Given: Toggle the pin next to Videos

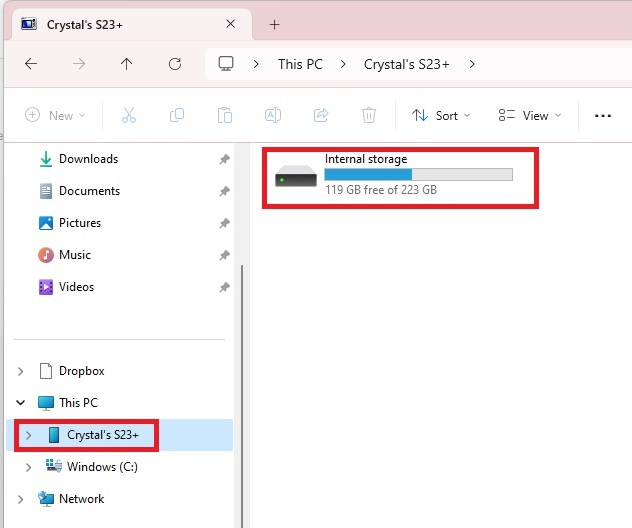Looking at the screenshot, I should pos(225,287).
